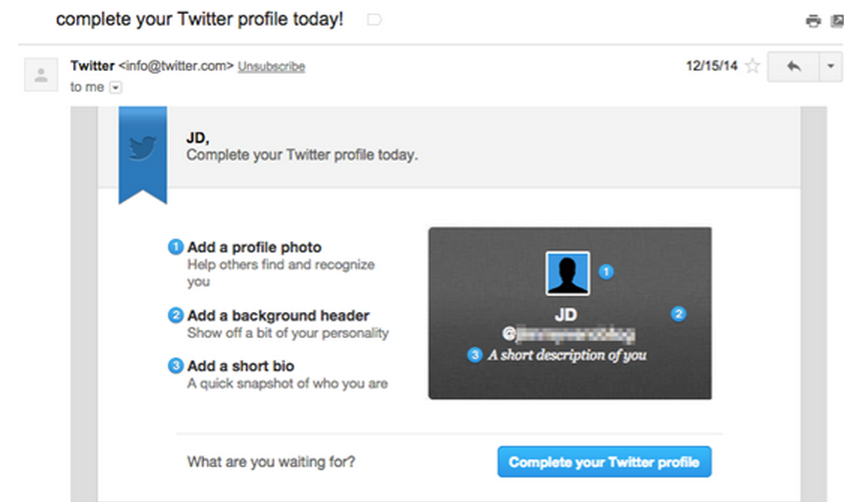Click the 'Add a background header' heading
Screen dimensions: 844x502
coord(278,316)
